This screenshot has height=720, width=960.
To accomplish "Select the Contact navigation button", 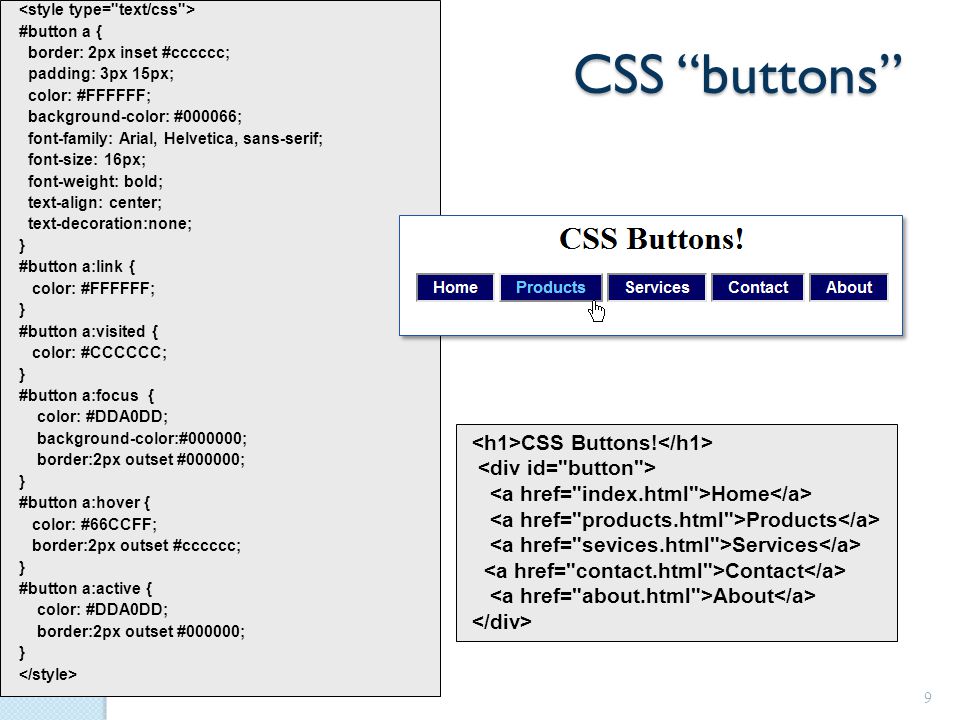I will click(758, 287).
